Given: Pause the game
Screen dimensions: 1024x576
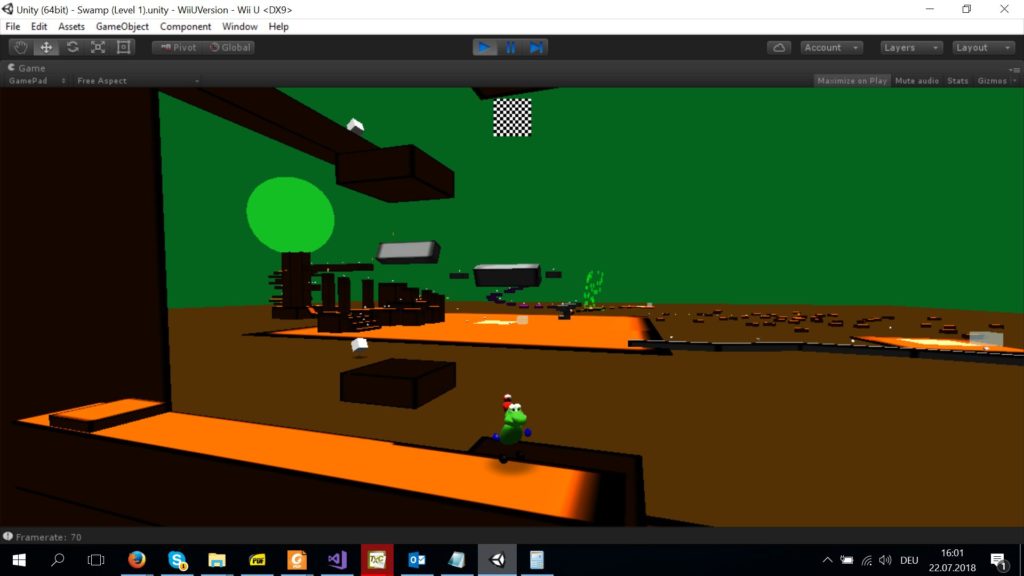Looking at the screenshot, I should 511,48.
